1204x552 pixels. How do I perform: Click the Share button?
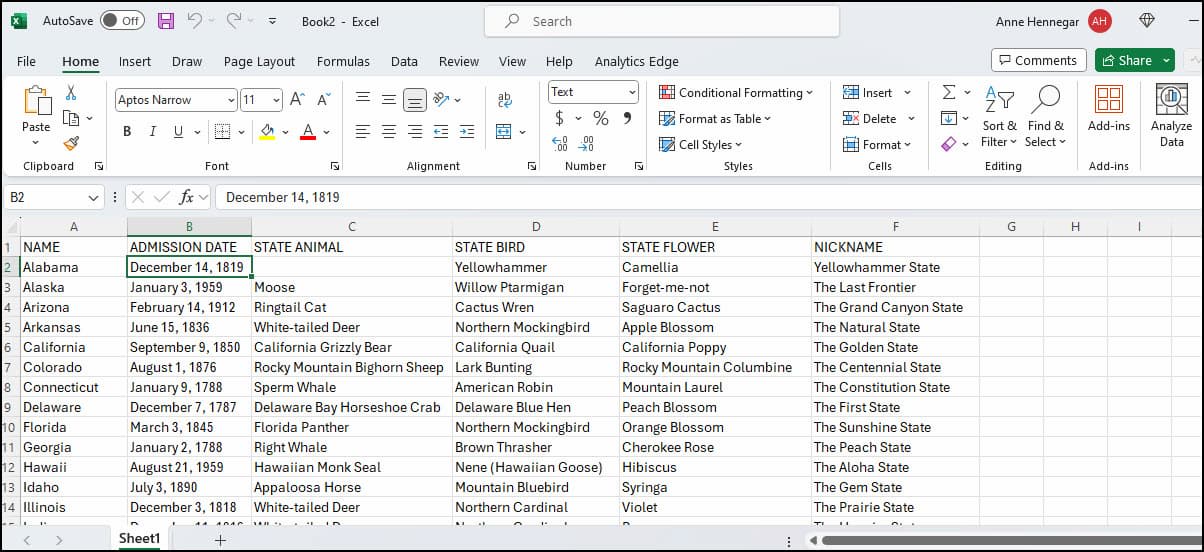click(x=1127, y=60)
